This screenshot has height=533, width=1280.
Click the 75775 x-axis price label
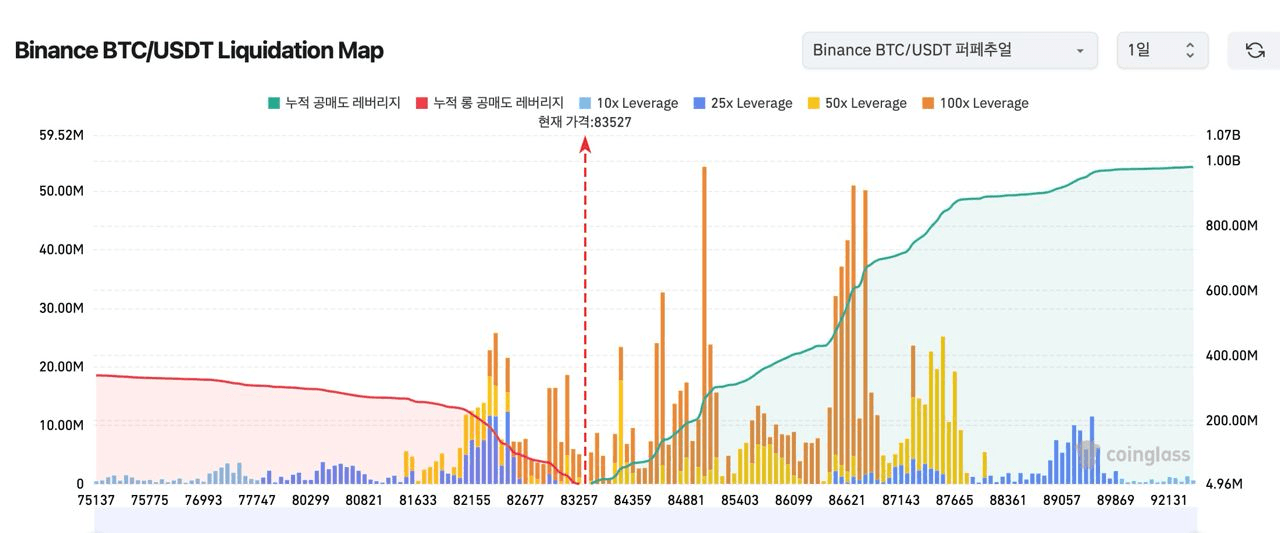click(x=150, y=499)
